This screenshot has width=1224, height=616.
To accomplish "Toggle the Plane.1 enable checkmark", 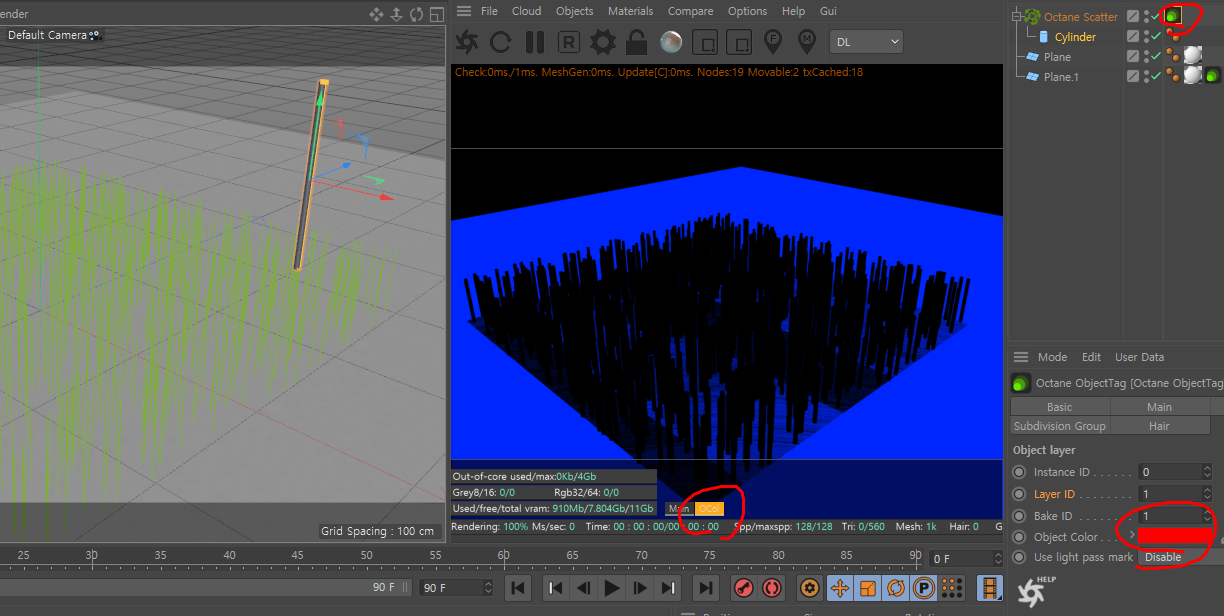I will click(x=1156, y=77).
